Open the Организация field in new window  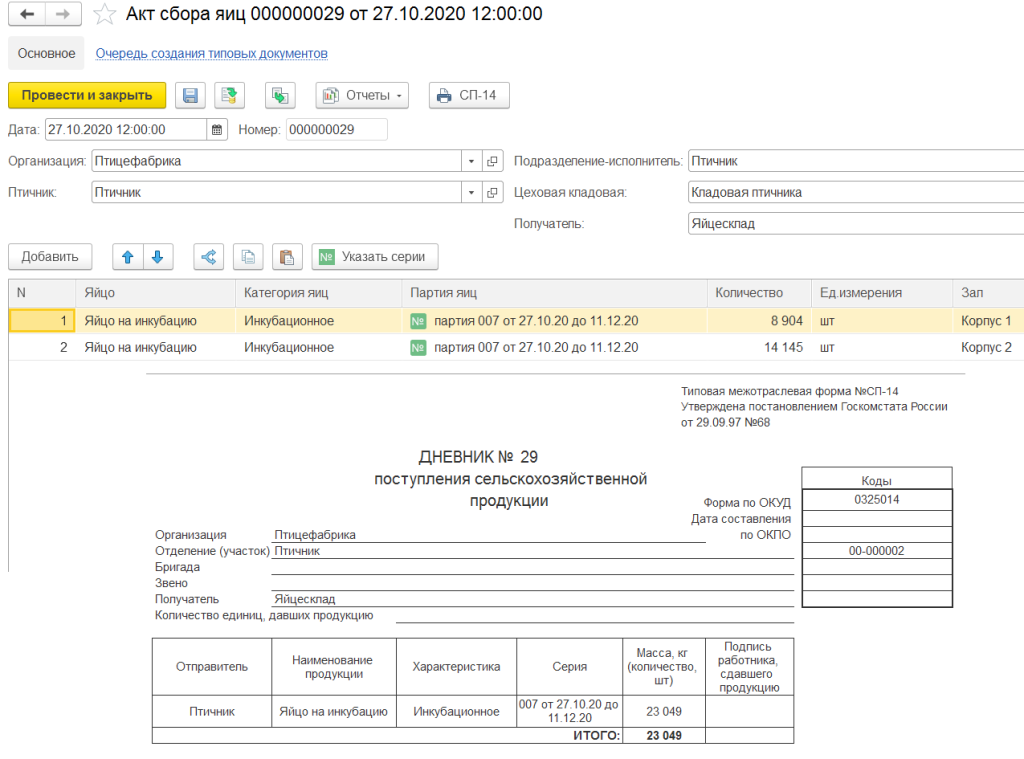tap(492, 161)
